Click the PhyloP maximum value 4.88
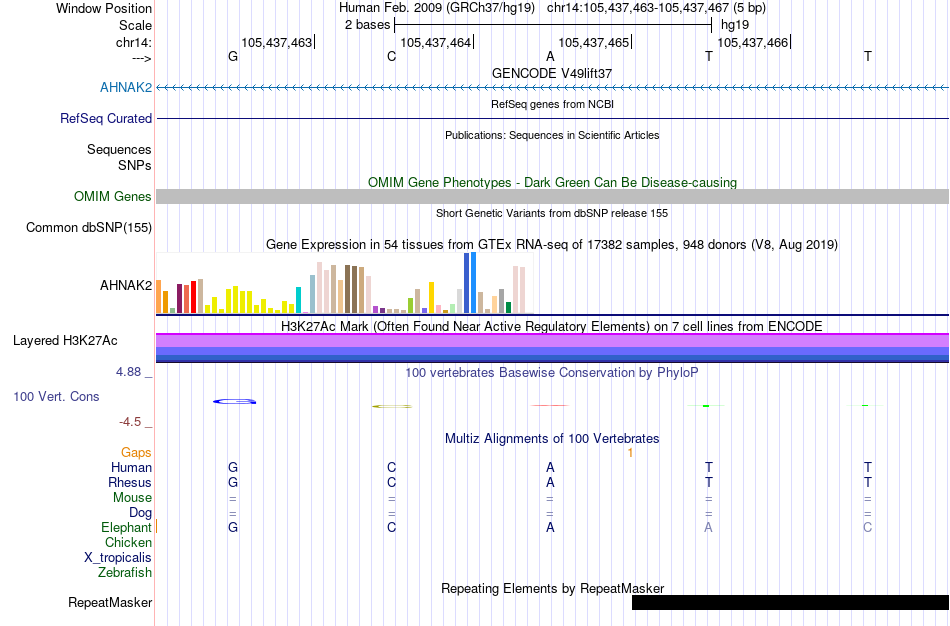 [x=128, y=372]
